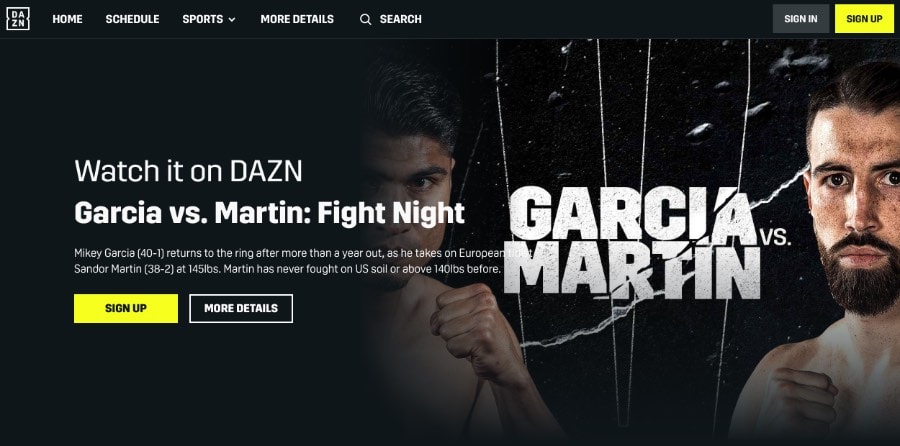Go to the SCHEDULE page
900x446 pixels.
[x=133, y=19]
